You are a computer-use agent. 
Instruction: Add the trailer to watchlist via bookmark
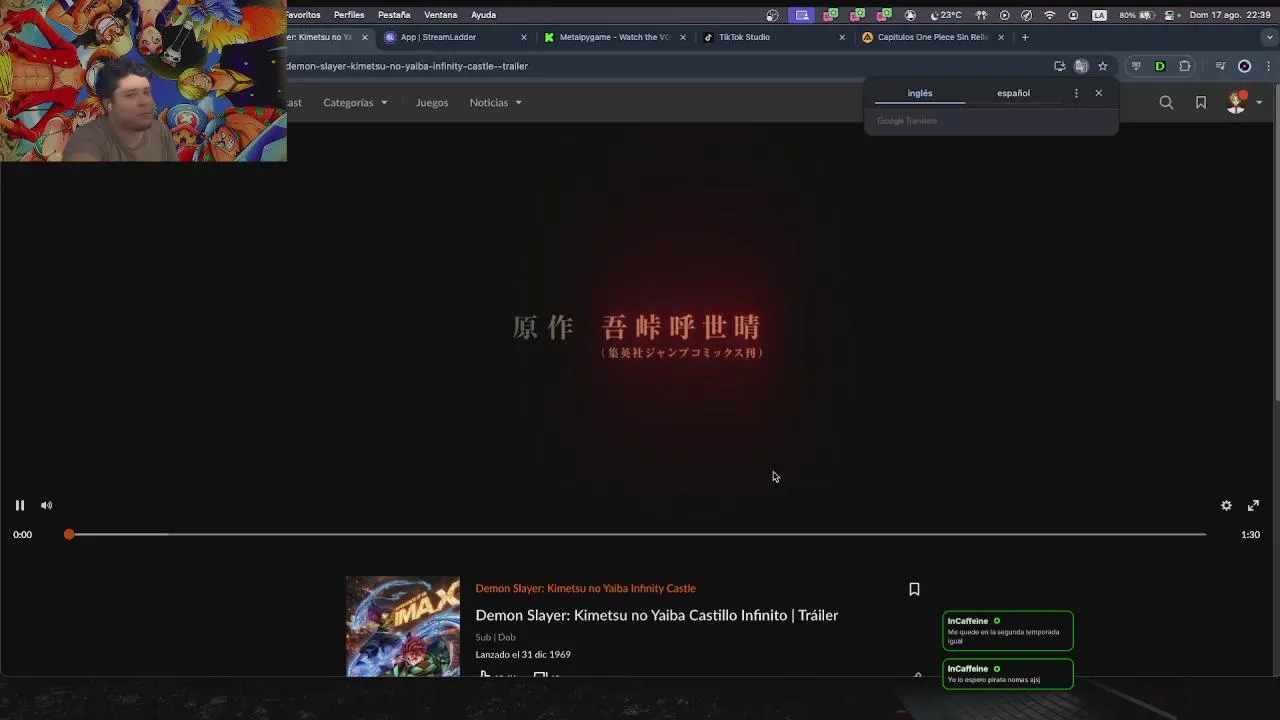click(914, 589)
